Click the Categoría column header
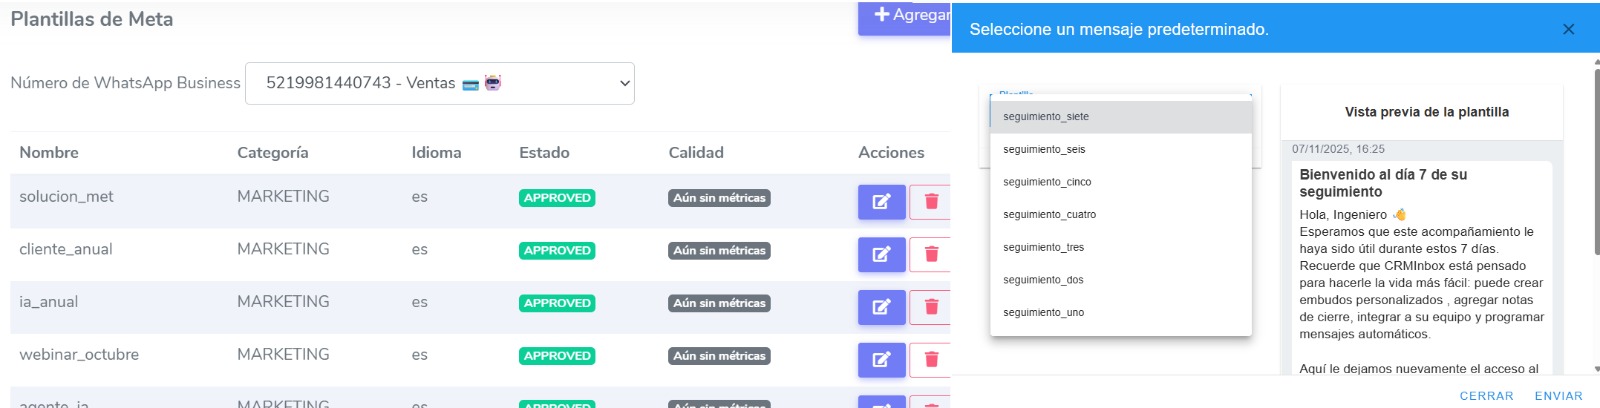Image resolution: width=1600 pixels, height=408 pixels. [272, 152]
